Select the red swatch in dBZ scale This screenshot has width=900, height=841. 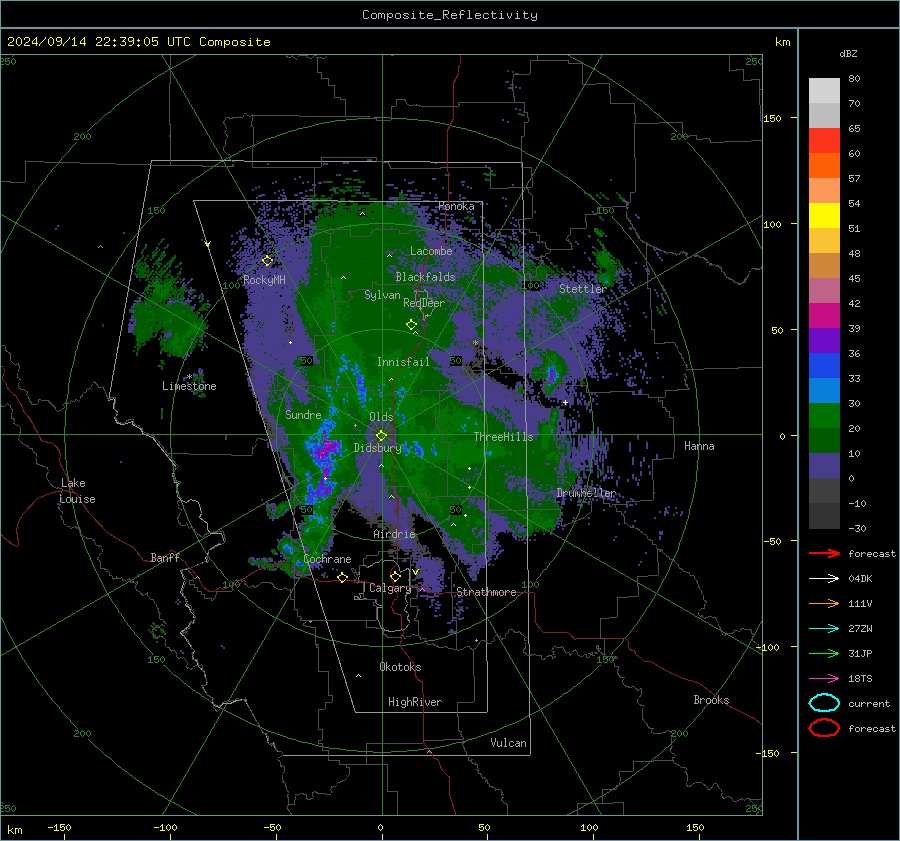click(824, 141)
